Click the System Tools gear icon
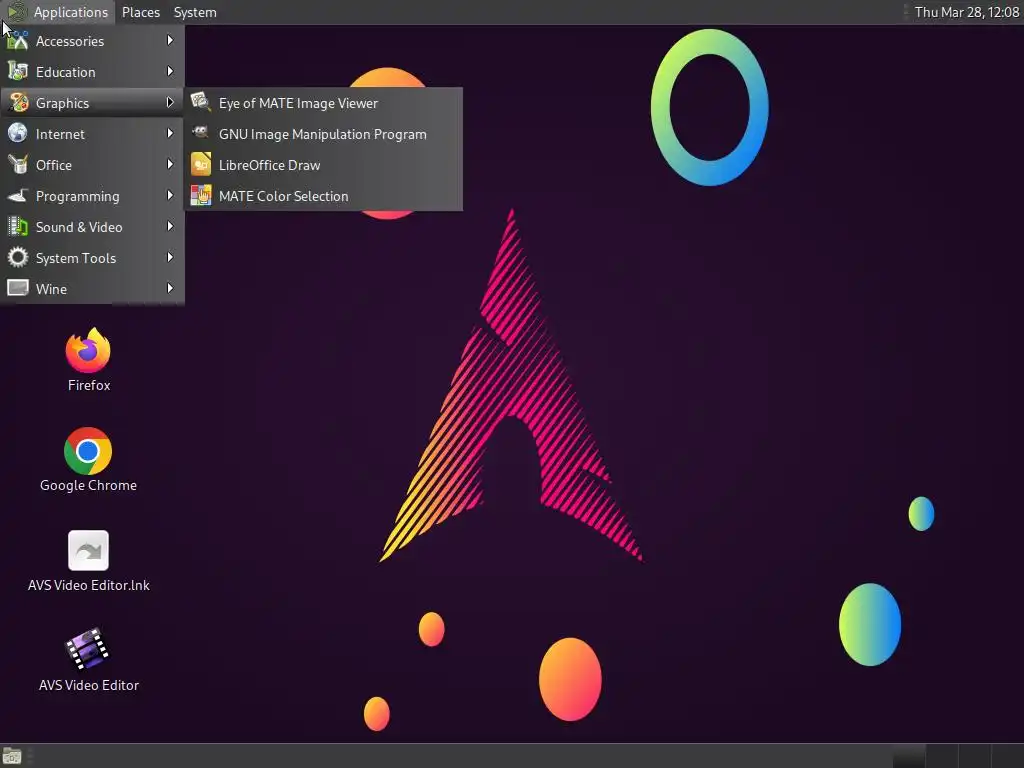 click(18, 257)
